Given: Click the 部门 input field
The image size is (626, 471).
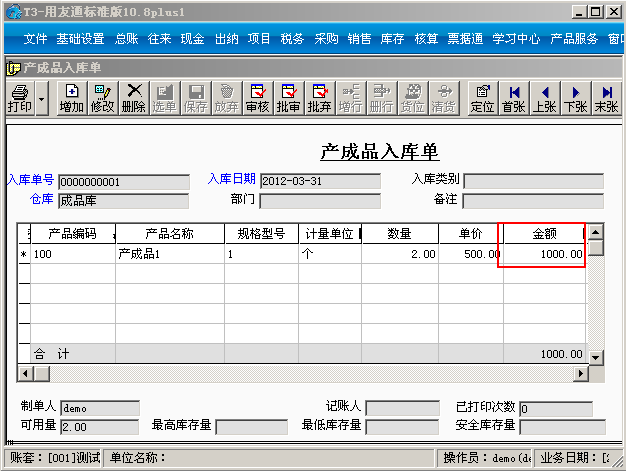Looking at the screenshot, I should pyautogui.click(x=320, y=201).
